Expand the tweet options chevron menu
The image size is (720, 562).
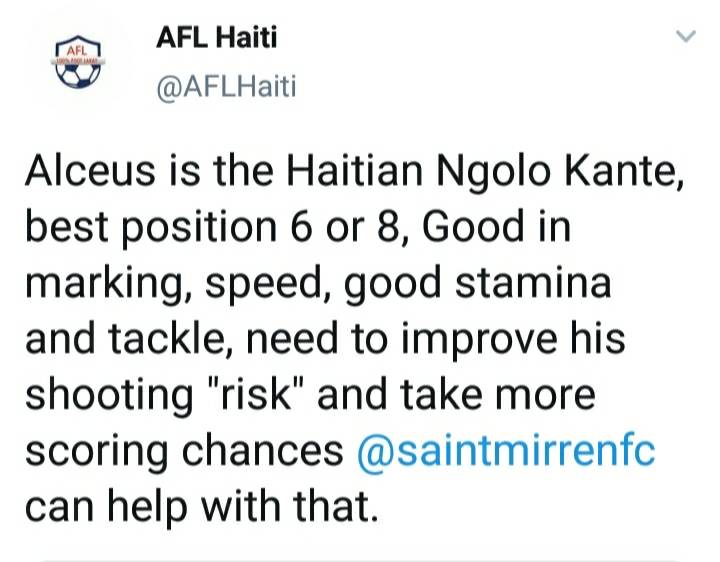click(686, 36)
